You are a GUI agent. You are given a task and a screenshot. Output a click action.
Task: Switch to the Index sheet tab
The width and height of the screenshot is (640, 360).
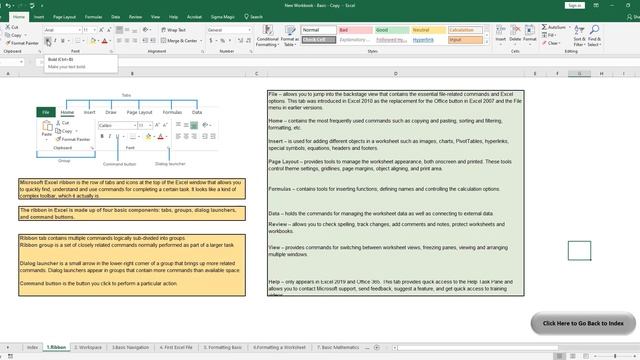[x=32, y=347]
